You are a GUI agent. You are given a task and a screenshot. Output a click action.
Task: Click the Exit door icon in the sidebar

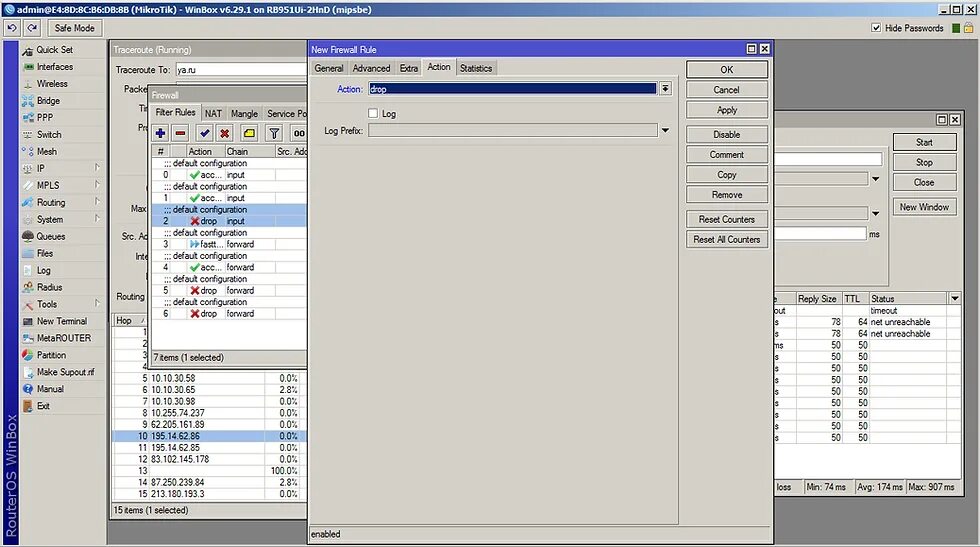pyautogui.click(x=28, y=406)
